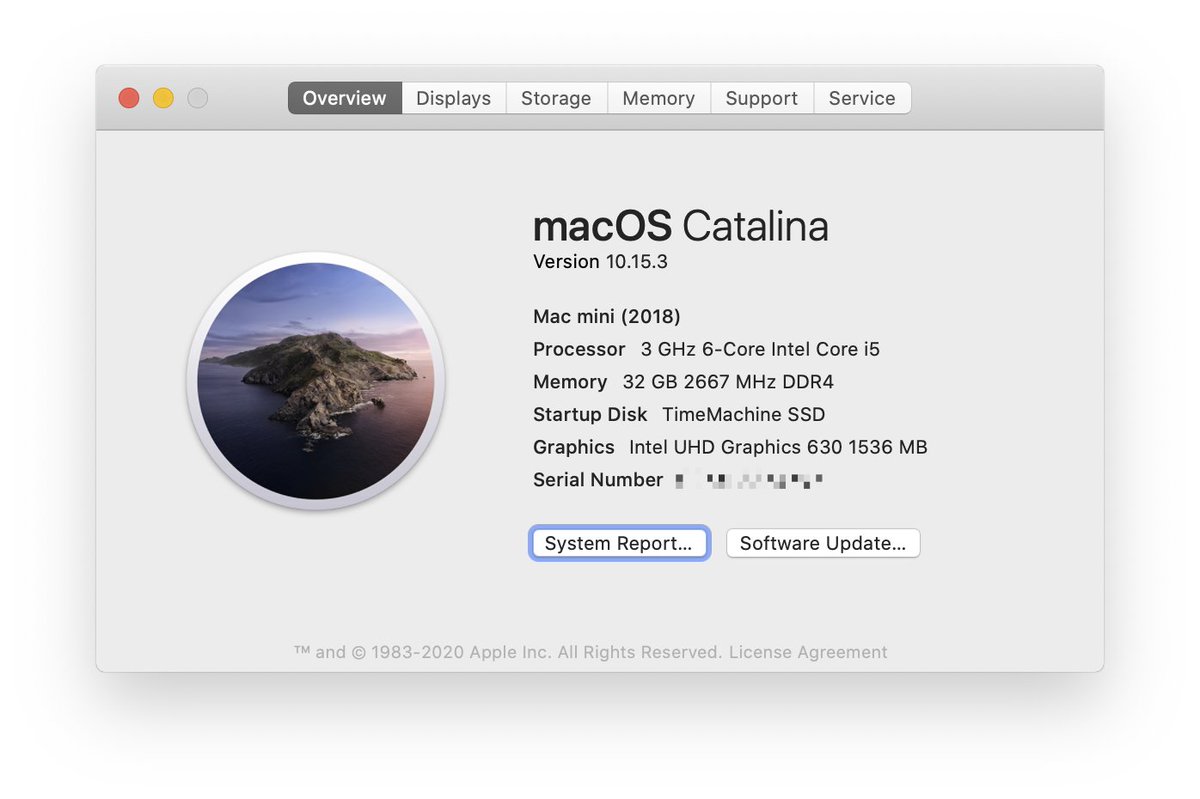Viewport: 1200px width, 799px height.
Task: Click the 3 GHz 6-Core Intel Core i5 value
Action: point(760,349)
